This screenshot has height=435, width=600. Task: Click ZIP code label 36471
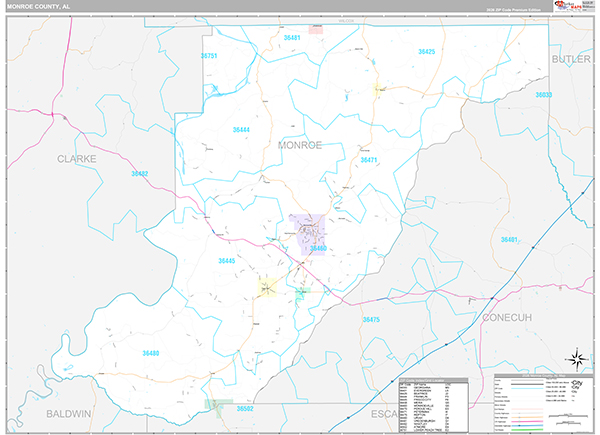coord(368,160)
